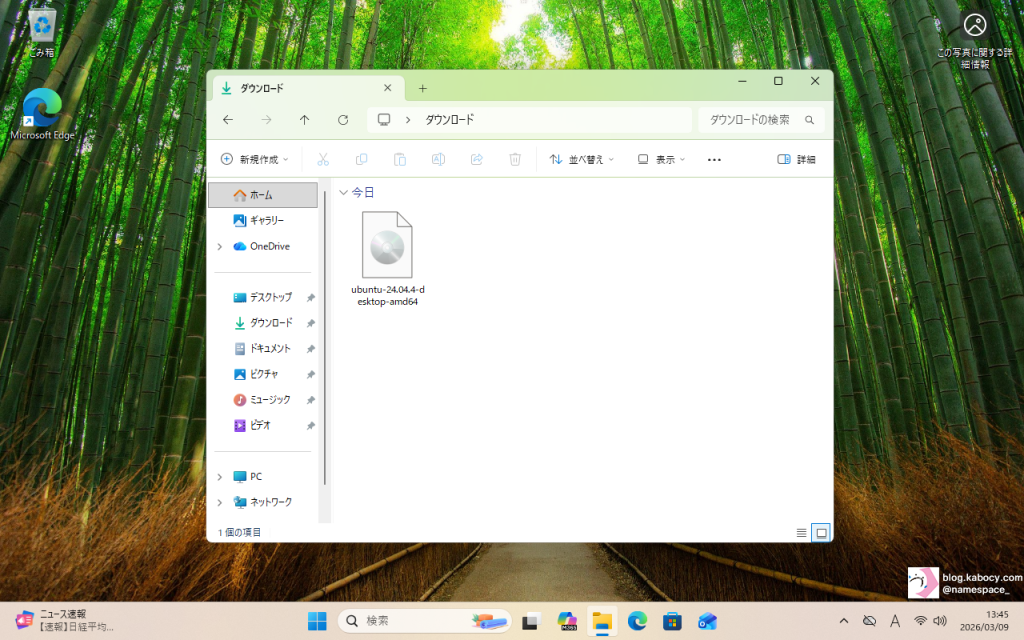Viewport: 1024px width, 640px height.
Task: Click the Delete trash icon in toolbar
Action: (x=515, y=159)
